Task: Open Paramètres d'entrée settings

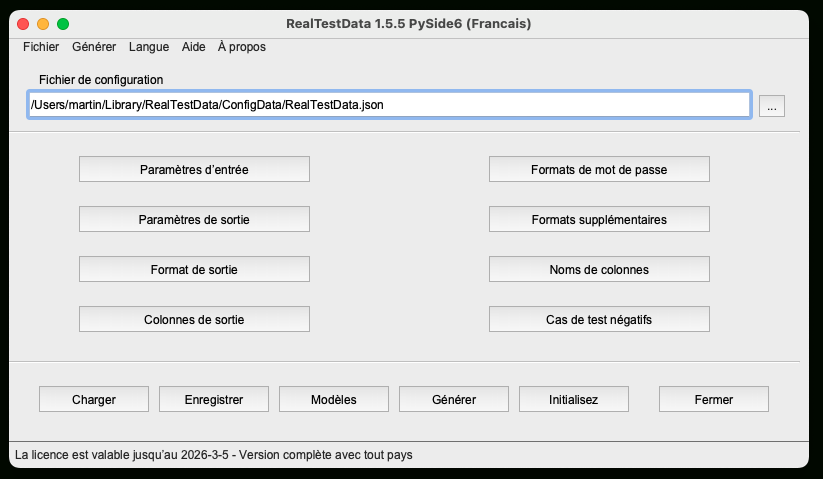Action: (194, 169)
